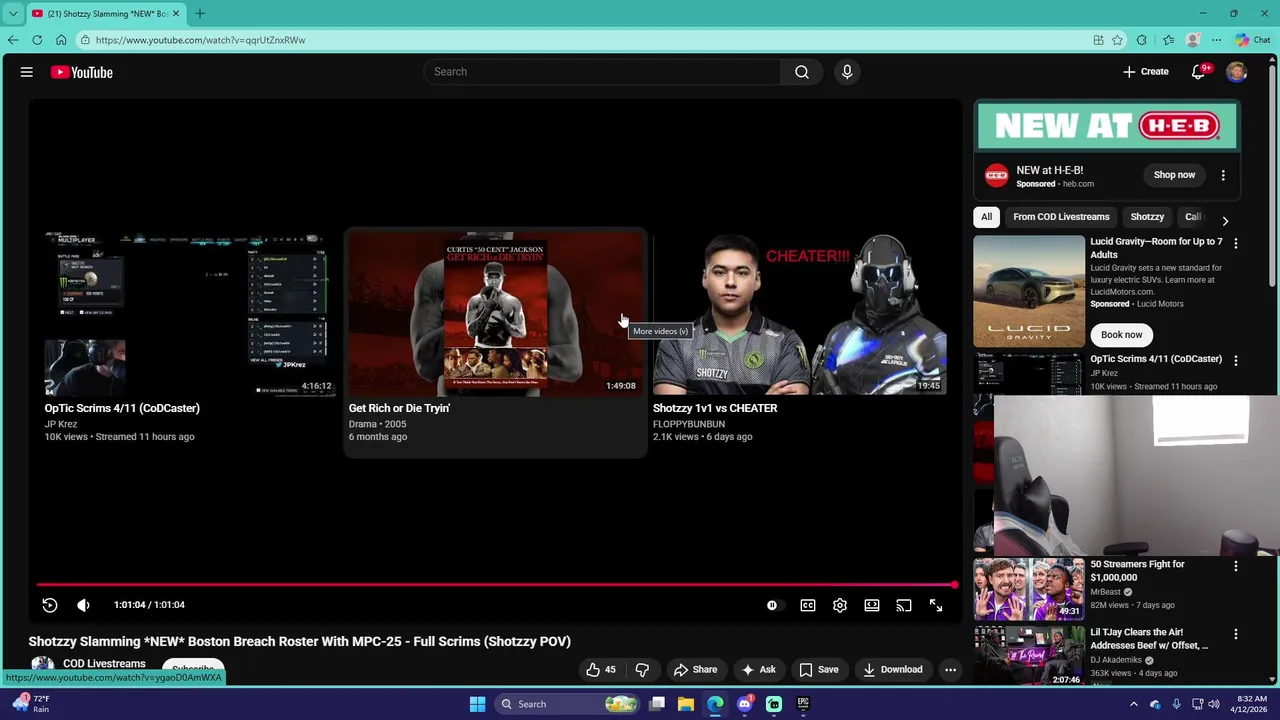Click Book now on Lucid ad
The image size is (1280, 720).
tap(1121, 335)
